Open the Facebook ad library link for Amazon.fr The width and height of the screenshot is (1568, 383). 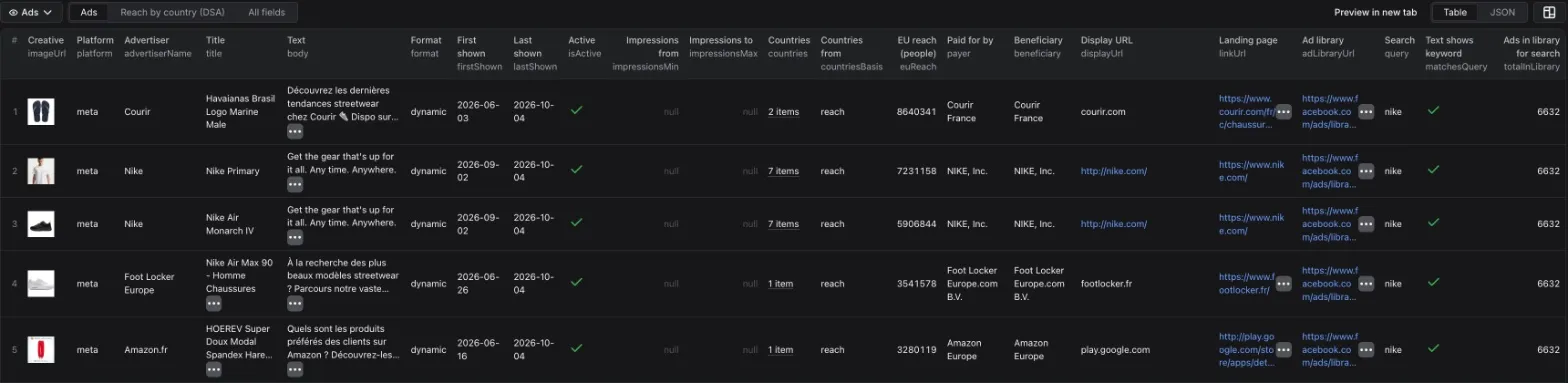pos(1329,350)
